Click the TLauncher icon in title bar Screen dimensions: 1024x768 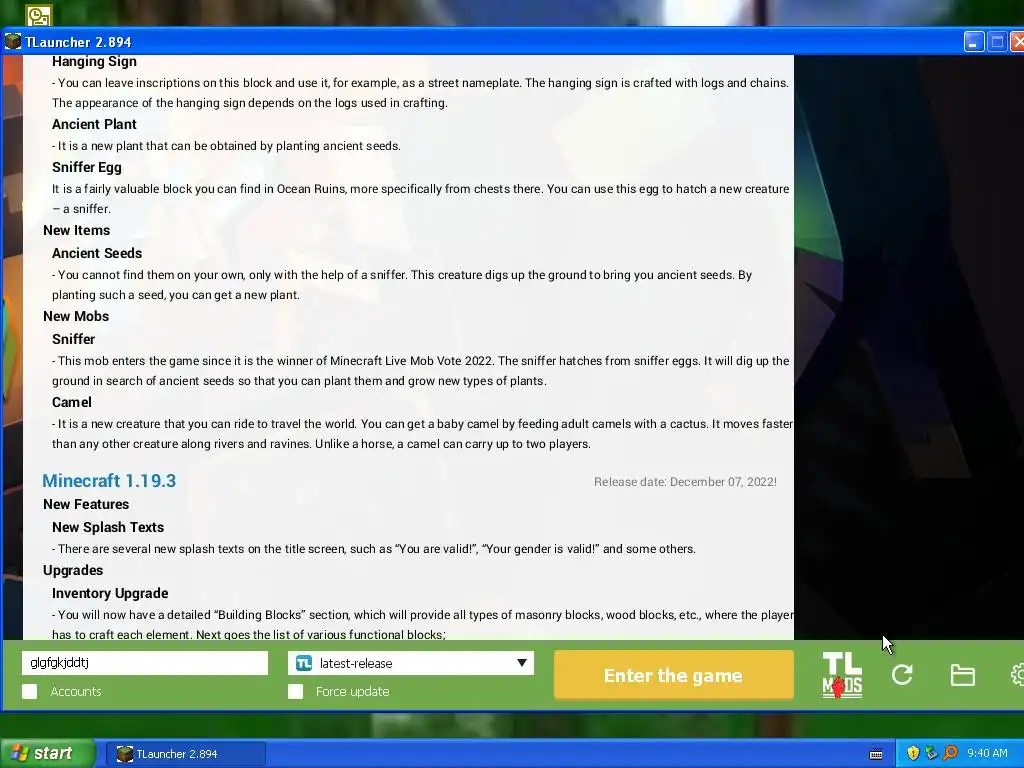(x=13, y=42)
